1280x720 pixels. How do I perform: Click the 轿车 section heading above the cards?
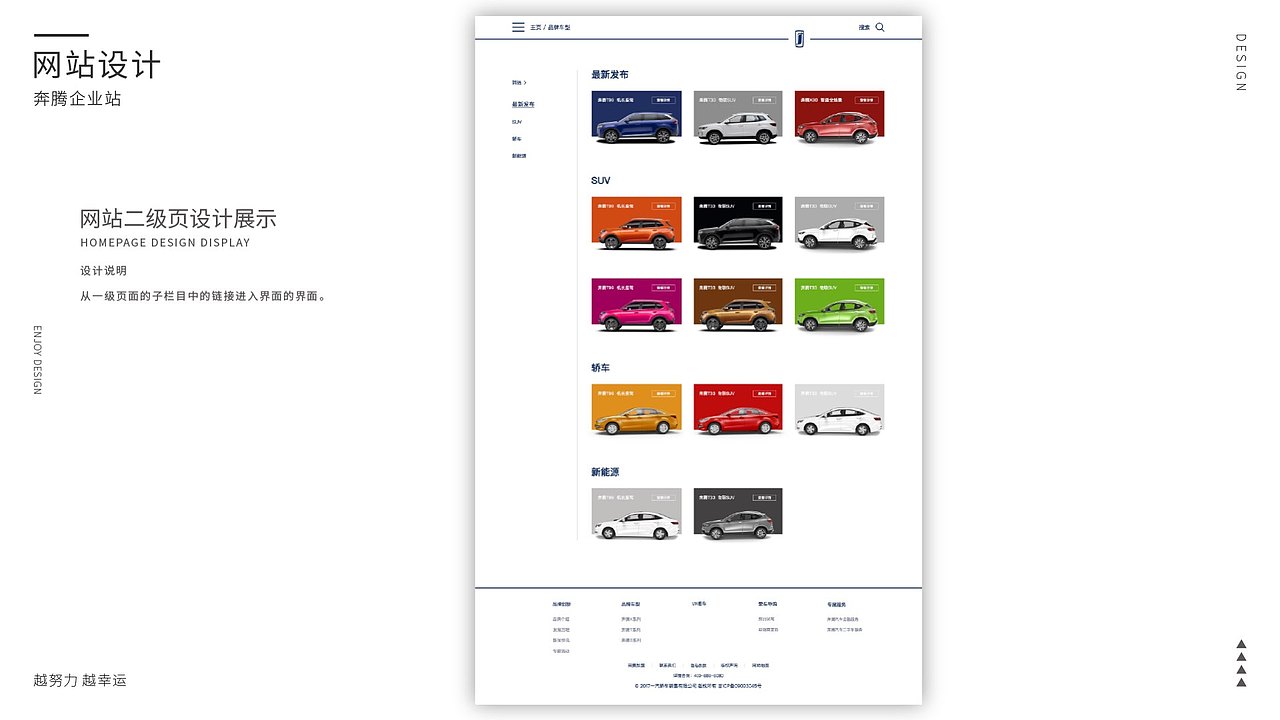pyautogui.click(x=600, y=368)
